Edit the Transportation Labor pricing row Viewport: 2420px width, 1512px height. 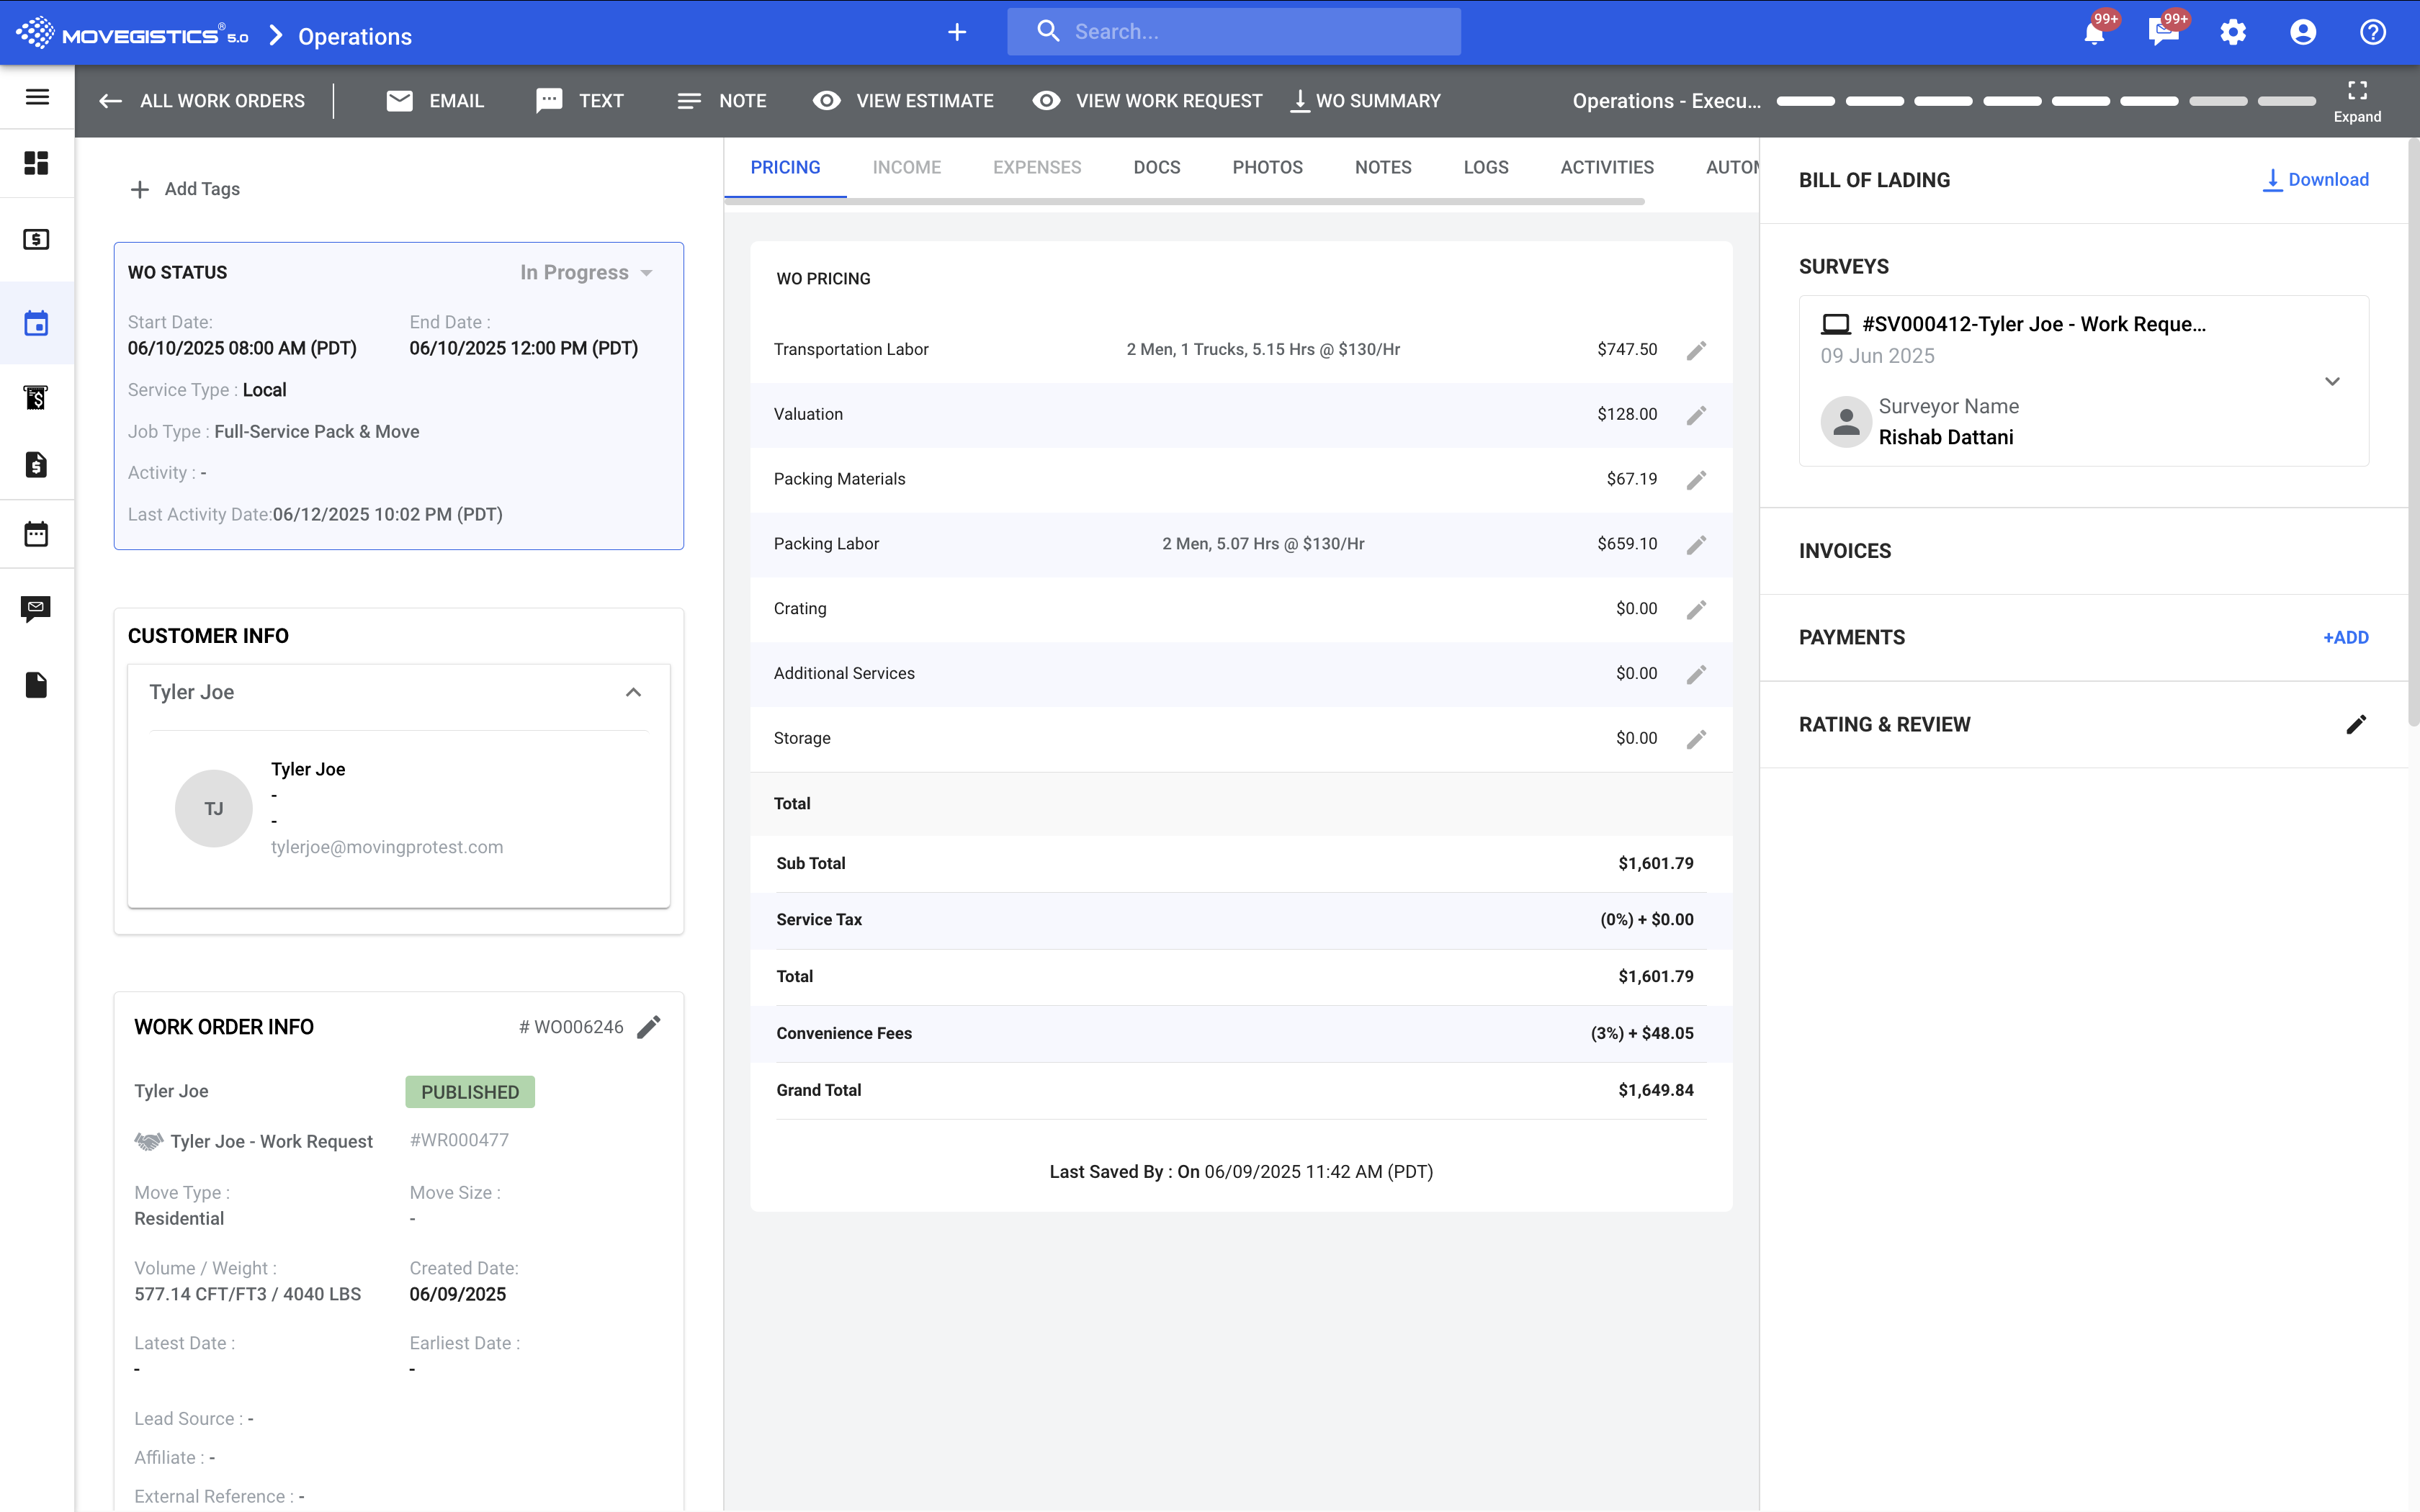coord(1696,350)
